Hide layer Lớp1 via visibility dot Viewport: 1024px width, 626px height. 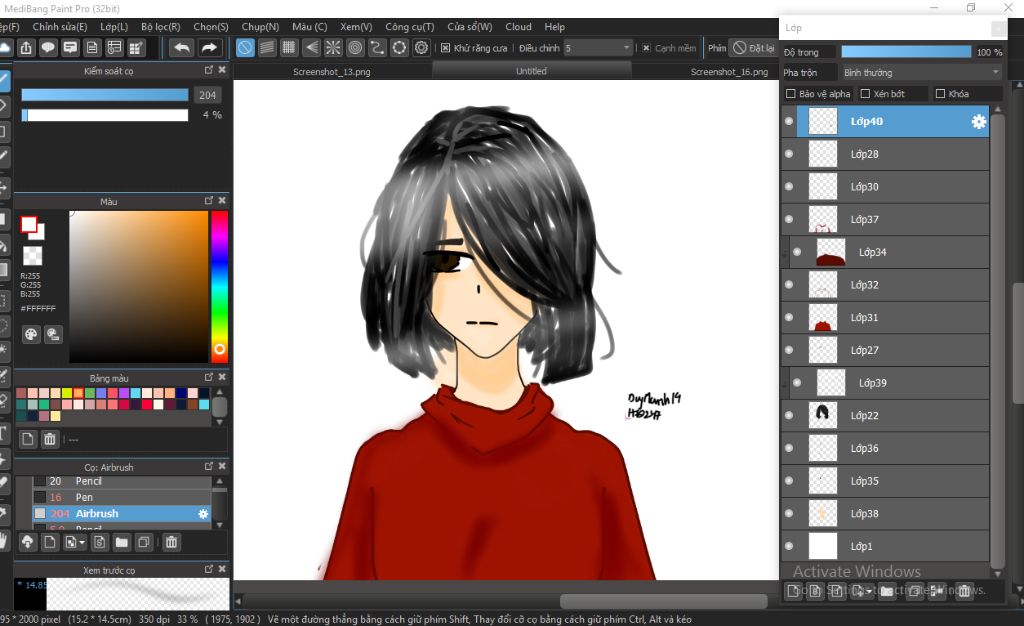click(789, 546)
